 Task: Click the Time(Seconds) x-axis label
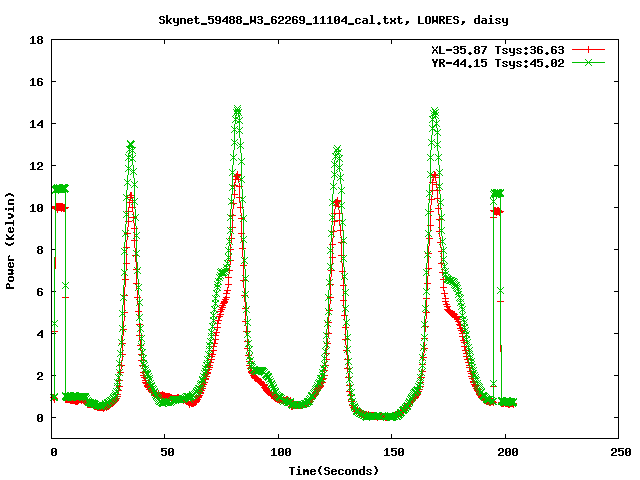tap(334, 469)
